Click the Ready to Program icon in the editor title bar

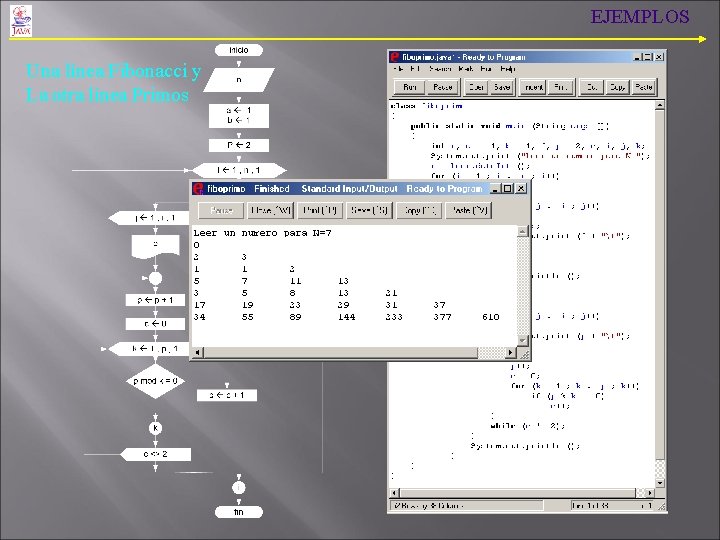click(394, 57)
